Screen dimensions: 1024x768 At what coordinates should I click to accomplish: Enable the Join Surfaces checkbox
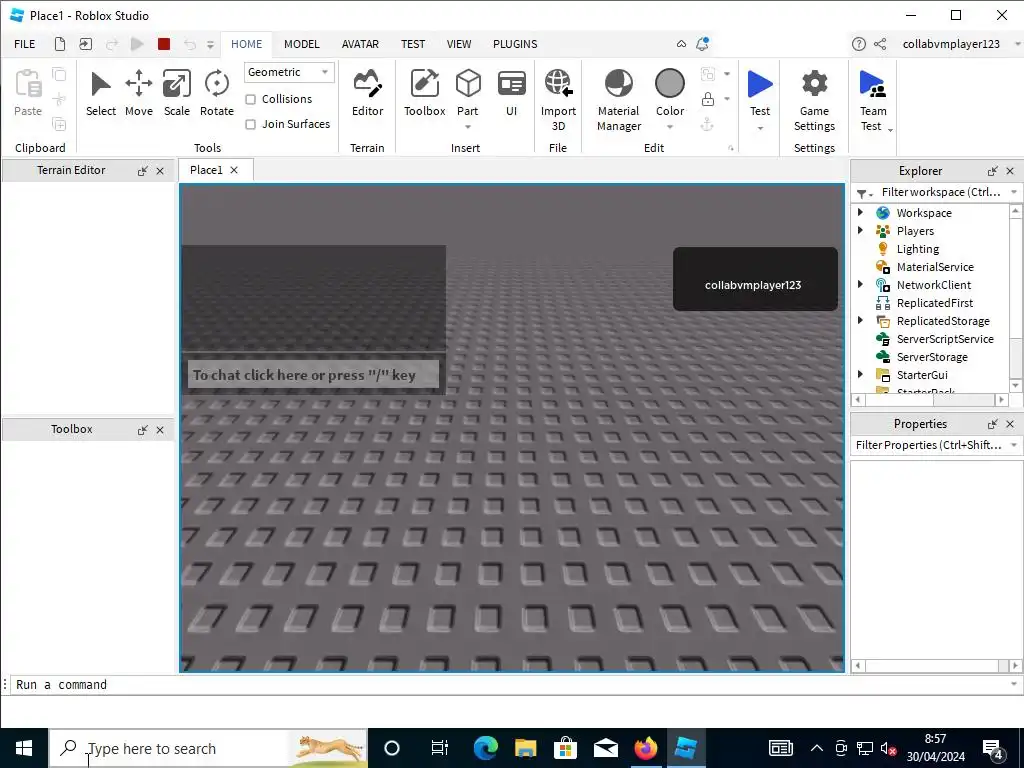click(250, 124)
